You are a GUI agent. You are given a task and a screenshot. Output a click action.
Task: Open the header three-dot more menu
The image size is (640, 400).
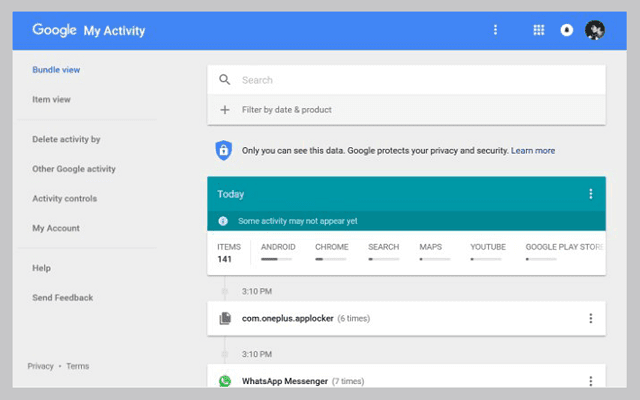pos(495,30)
